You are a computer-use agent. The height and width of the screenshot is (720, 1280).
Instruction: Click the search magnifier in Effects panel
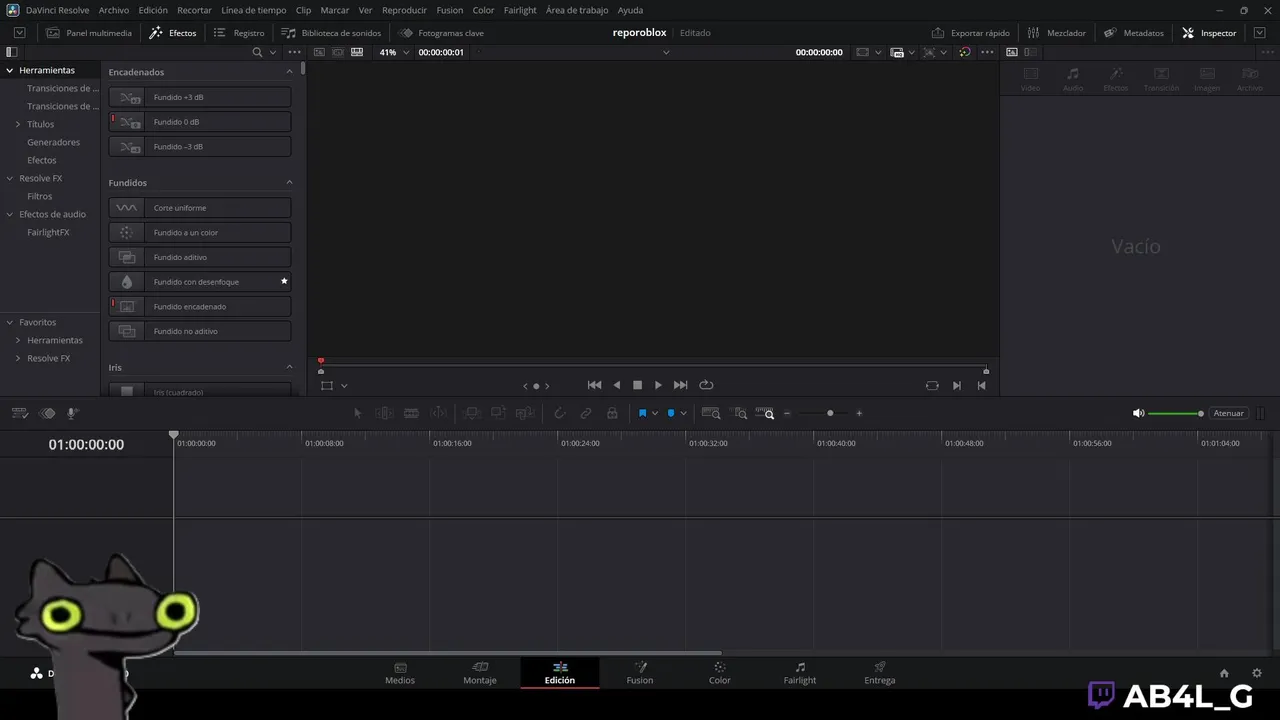pos(257,52)
